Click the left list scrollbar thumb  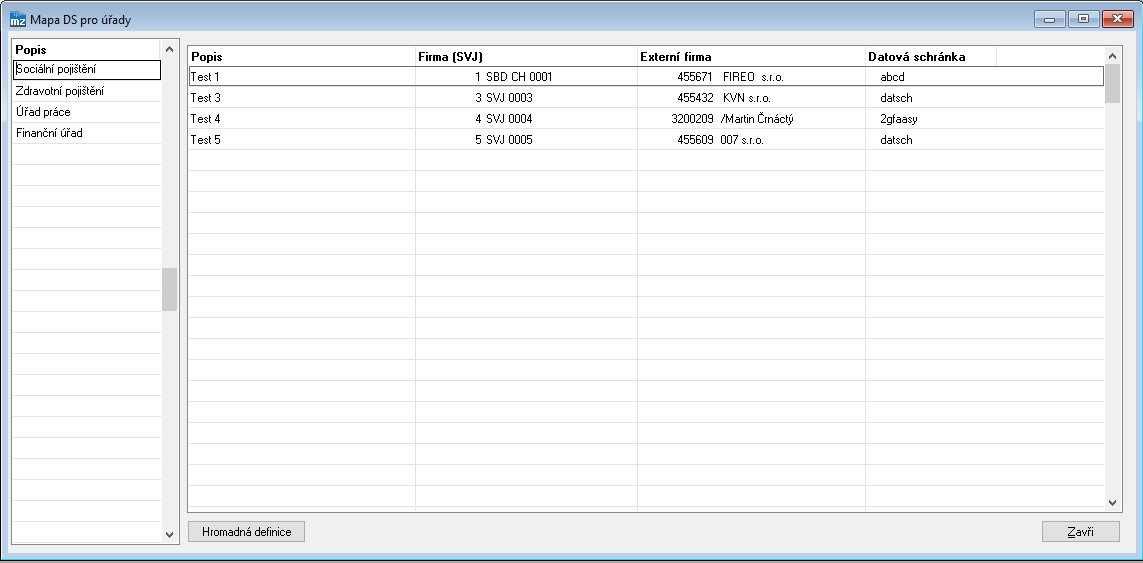(169, 289)
